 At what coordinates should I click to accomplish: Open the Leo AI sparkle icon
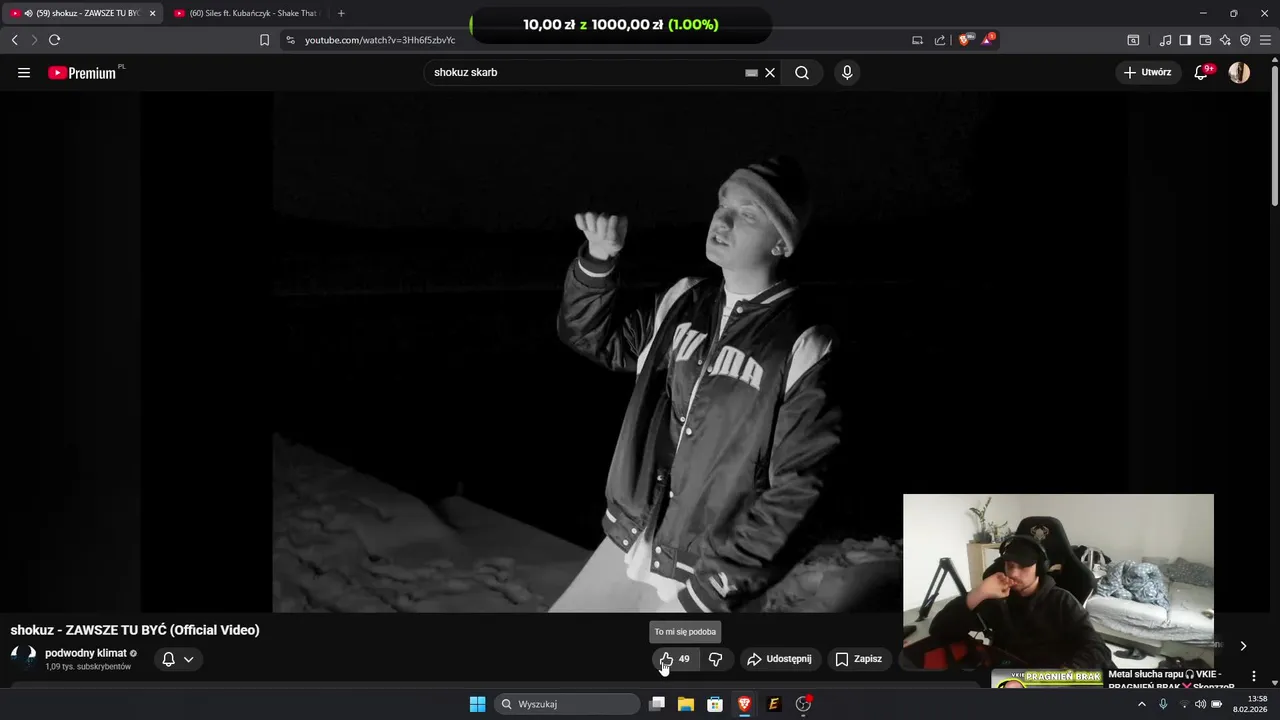pyautogui.click(x=1225, y=40)
